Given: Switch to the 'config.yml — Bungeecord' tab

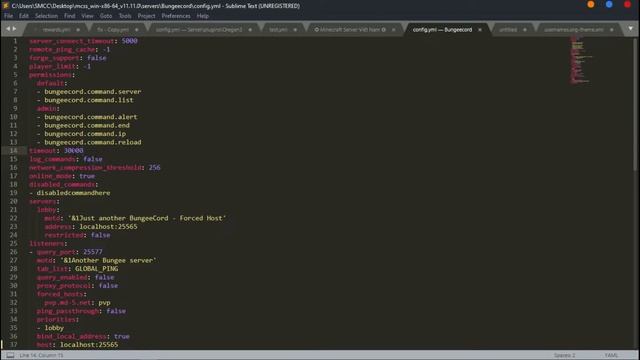Looking at the screenshot, I should point(442,30).
